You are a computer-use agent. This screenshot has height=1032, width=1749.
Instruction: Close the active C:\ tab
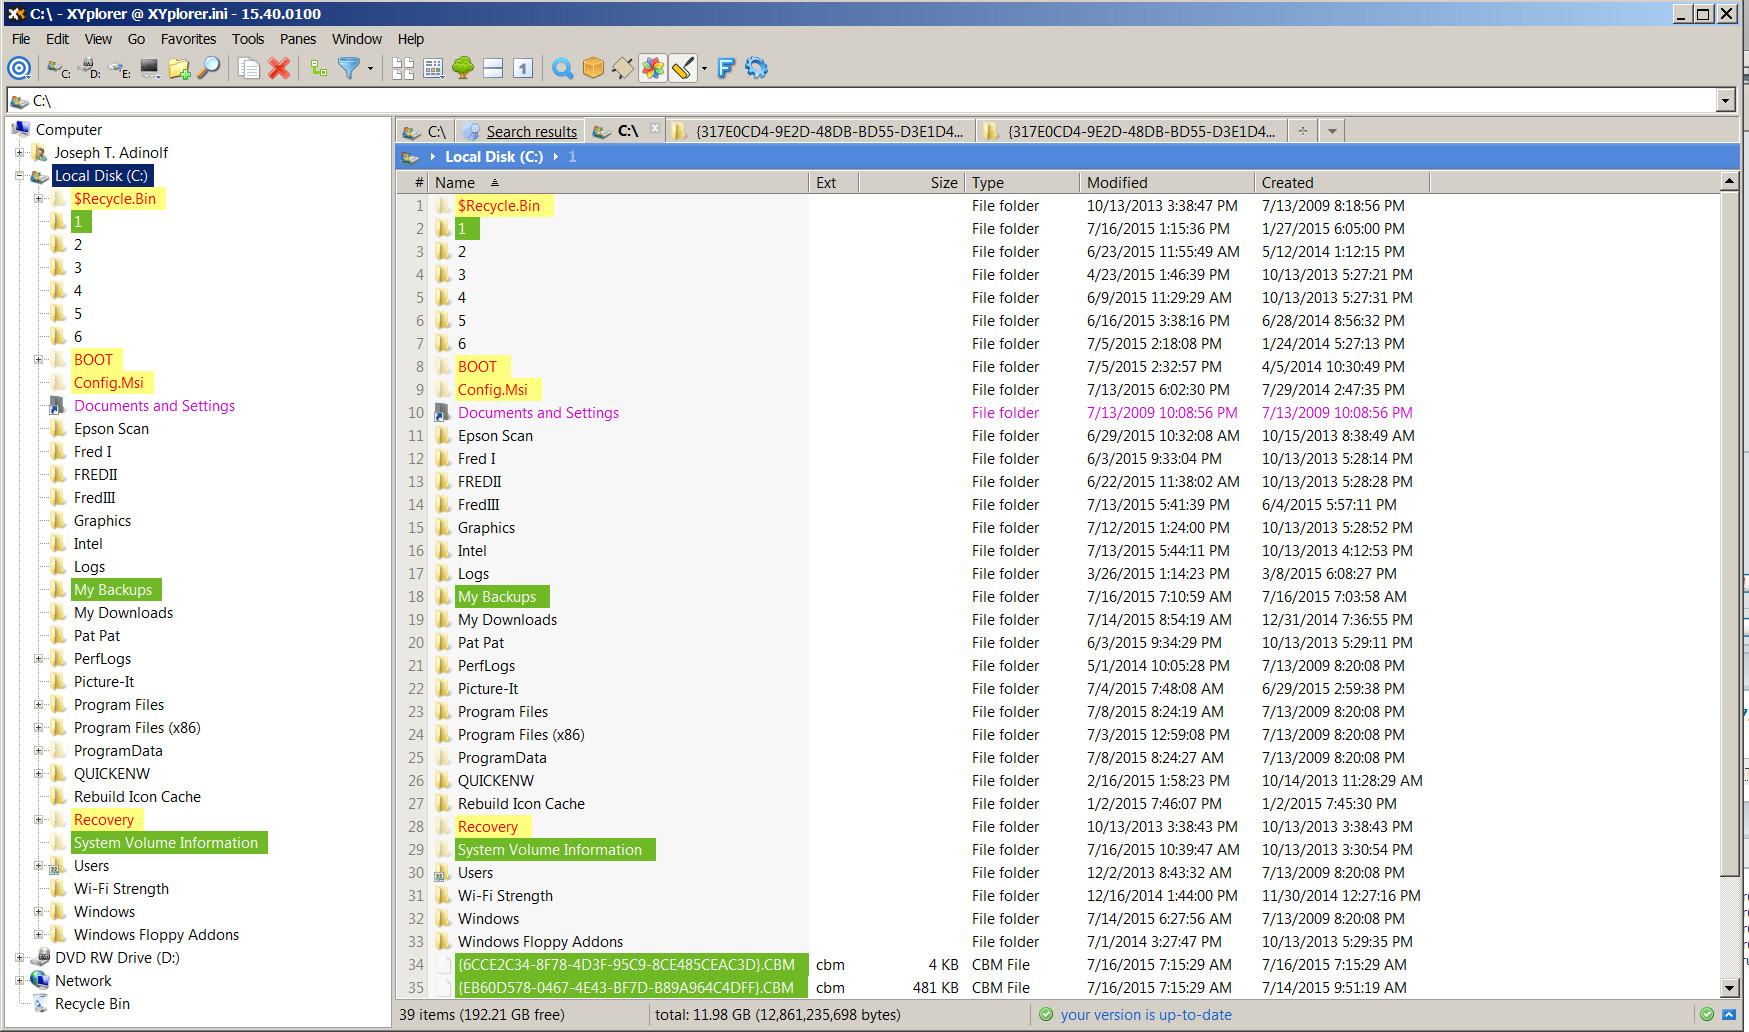click(655, 128)
